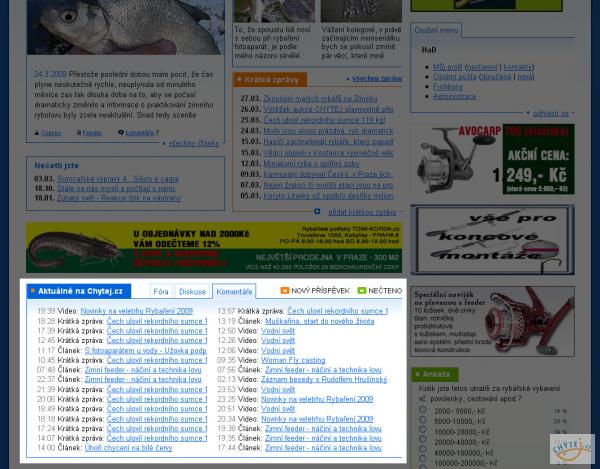Click the Chytej.cz logo badge
Viewport: 600px width, 469px height.
tap(572, 449)
